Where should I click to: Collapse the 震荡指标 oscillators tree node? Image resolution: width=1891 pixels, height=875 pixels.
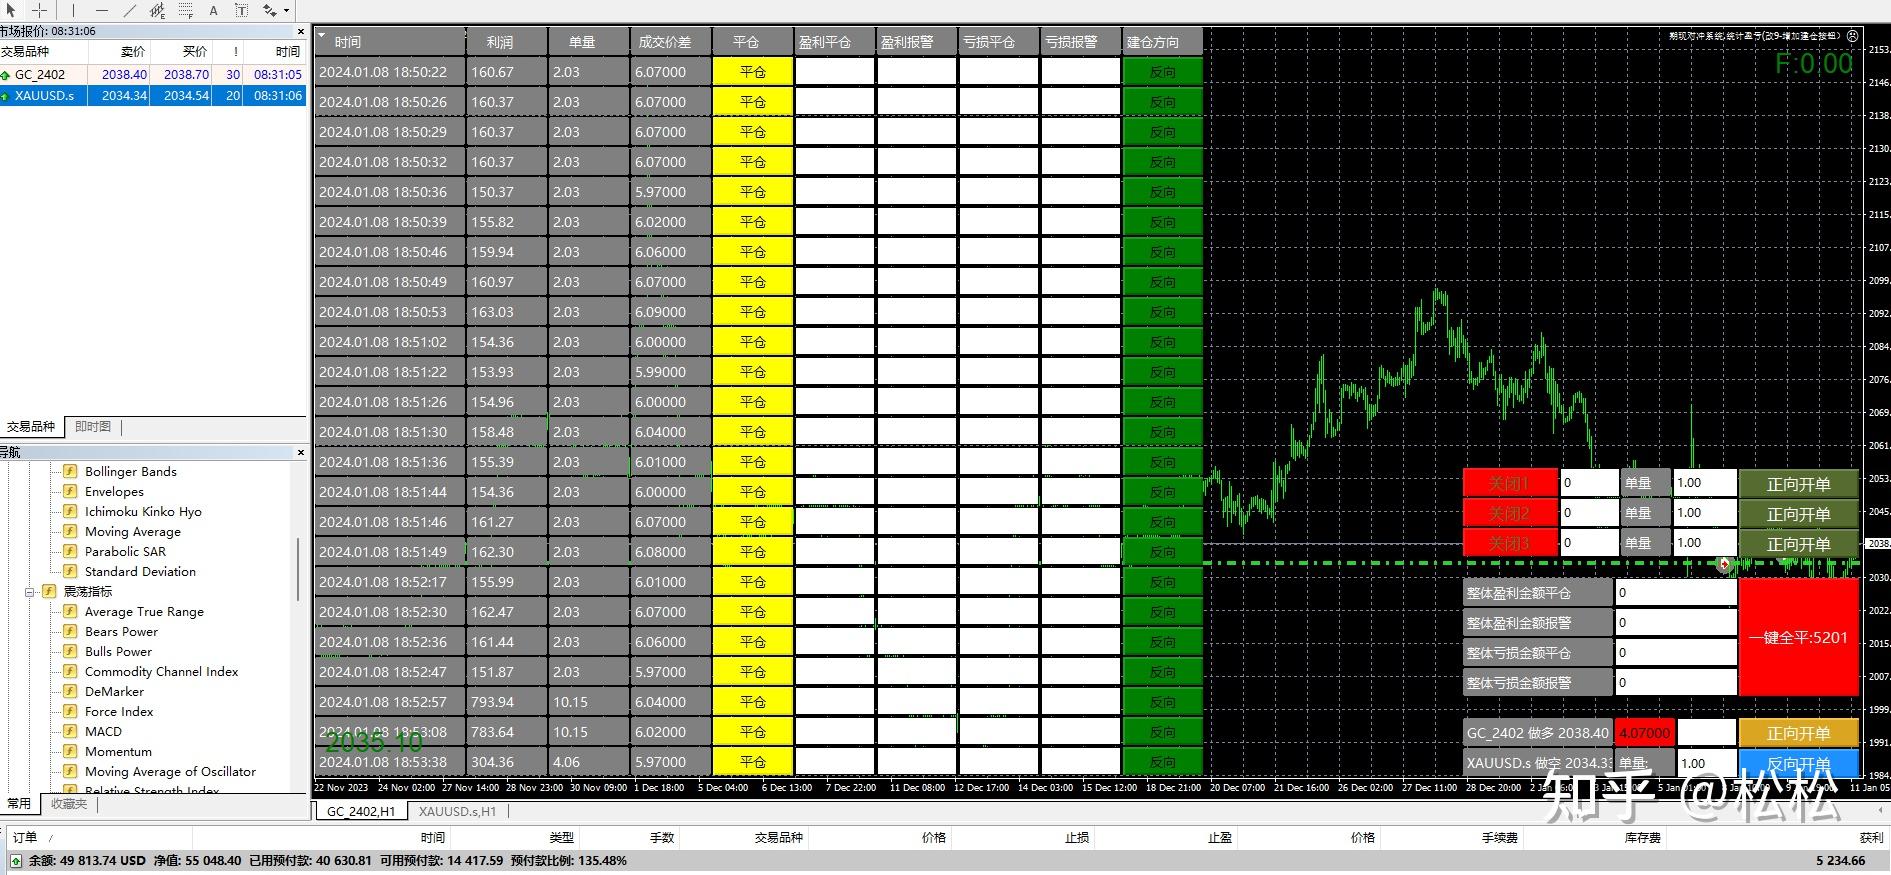coord(30,592)
